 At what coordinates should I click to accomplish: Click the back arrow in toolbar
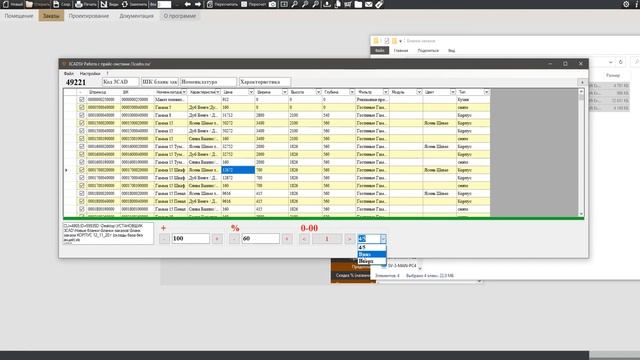(187, 4)
